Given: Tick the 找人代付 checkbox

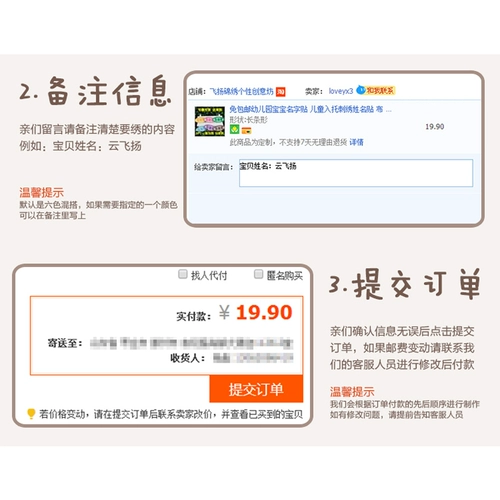Looking at the screenshot, I should (x=183, y=274).
